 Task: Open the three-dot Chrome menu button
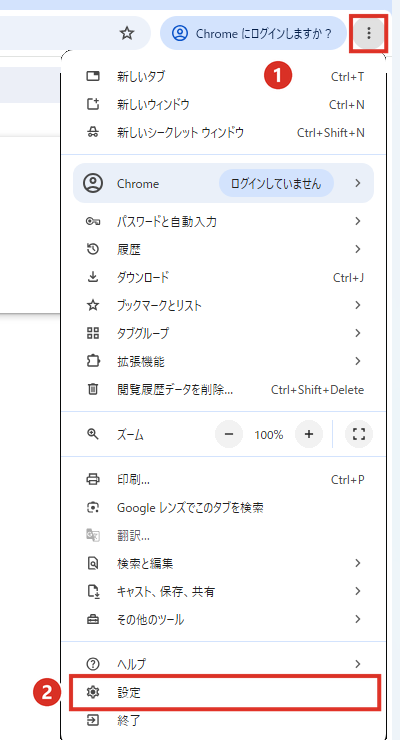[369, 33]
